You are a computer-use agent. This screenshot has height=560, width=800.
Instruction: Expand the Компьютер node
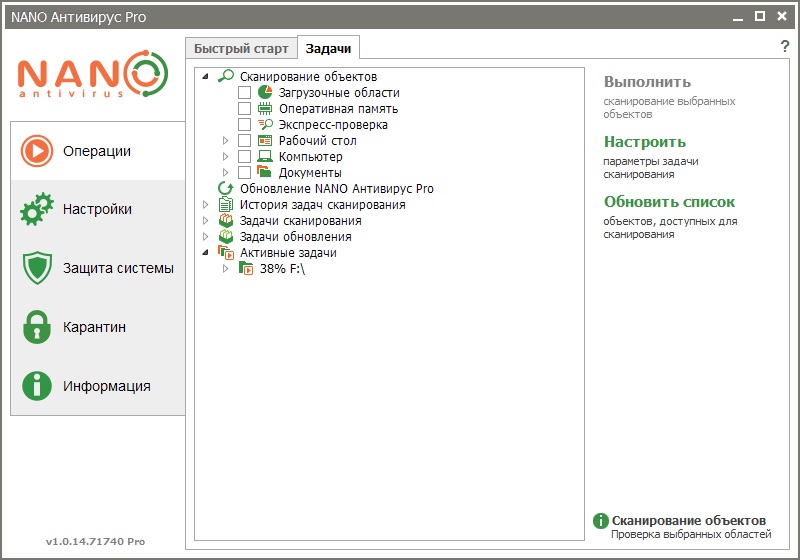click(x=226, y=157)
